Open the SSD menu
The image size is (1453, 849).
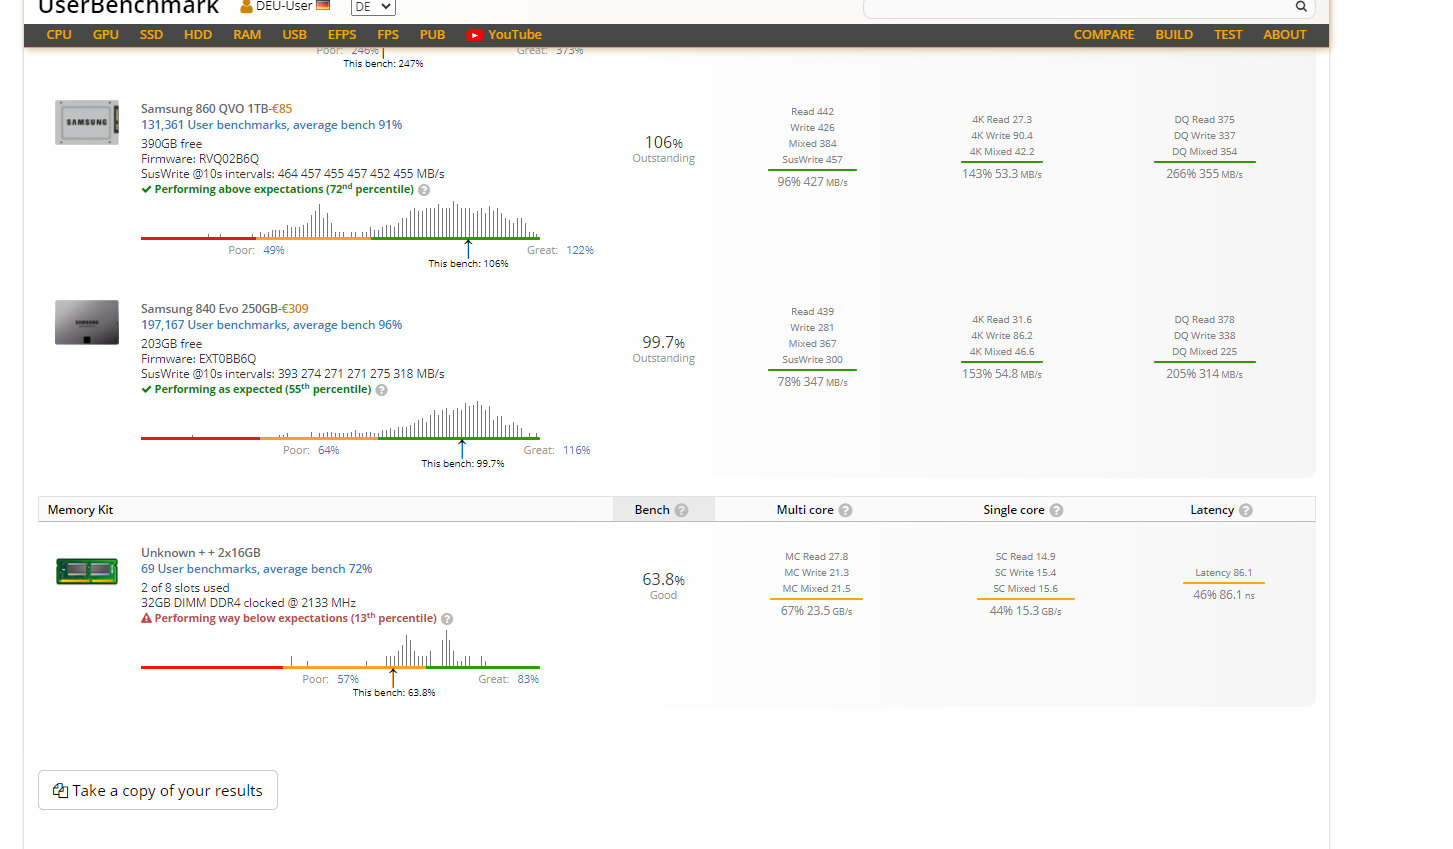pyautogui.click(x=151, y=35)
